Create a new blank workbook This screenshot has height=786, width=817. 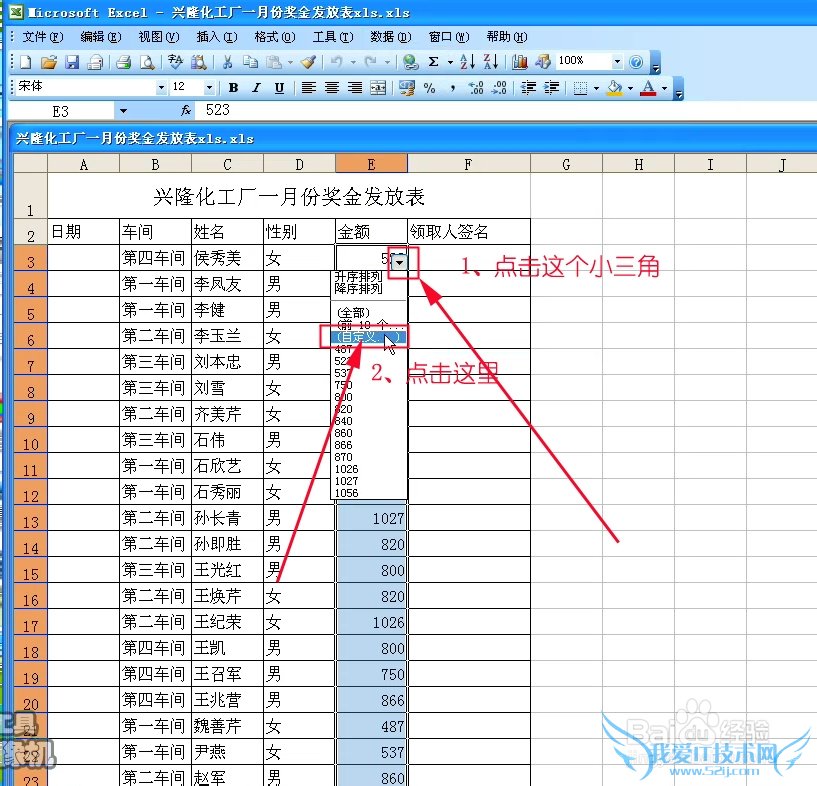click(x=25, y=63)
